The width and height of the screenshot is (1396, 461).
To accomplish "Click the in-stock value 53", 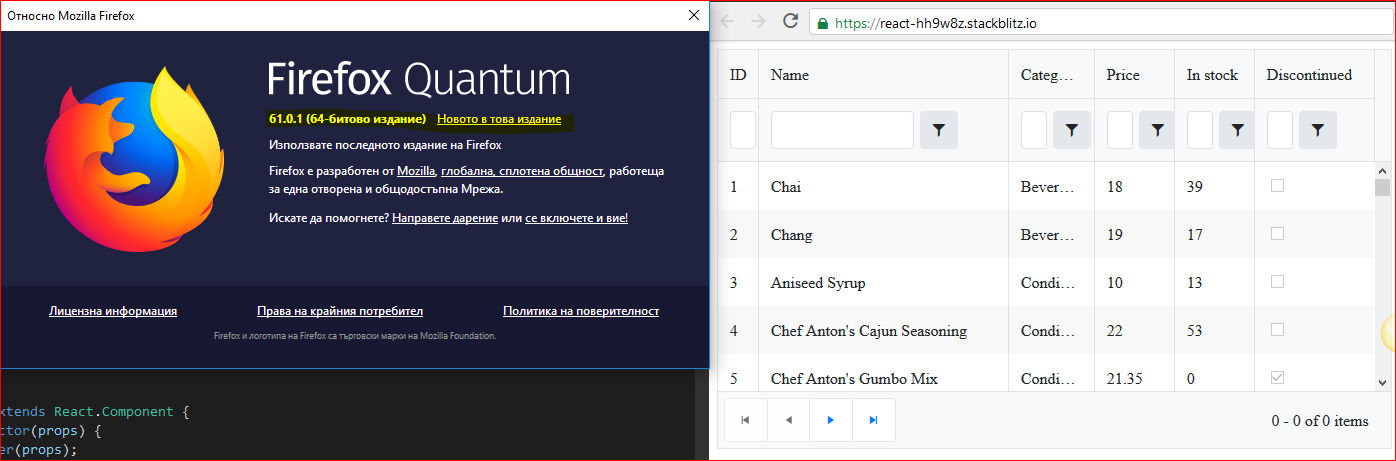I will point(1195,330).
